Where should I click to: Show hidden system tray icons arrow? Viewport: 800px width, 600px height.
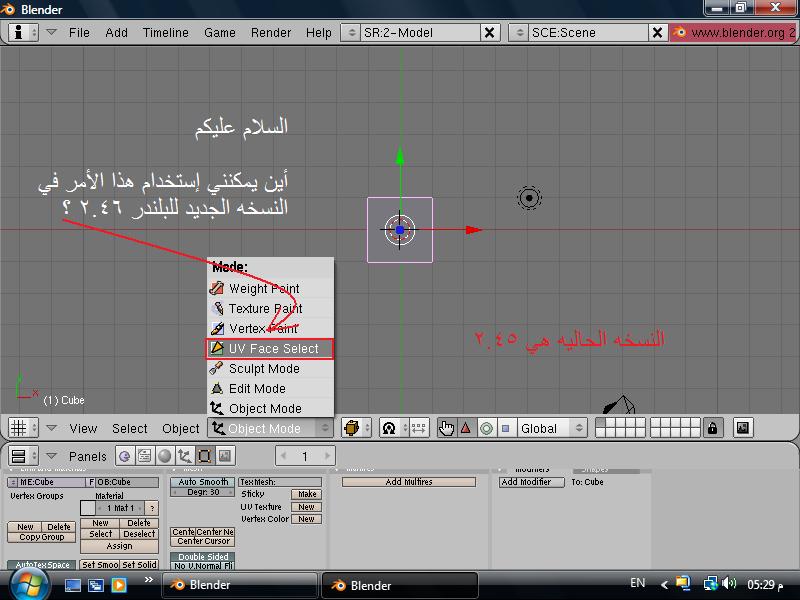[x=664, y=584]
